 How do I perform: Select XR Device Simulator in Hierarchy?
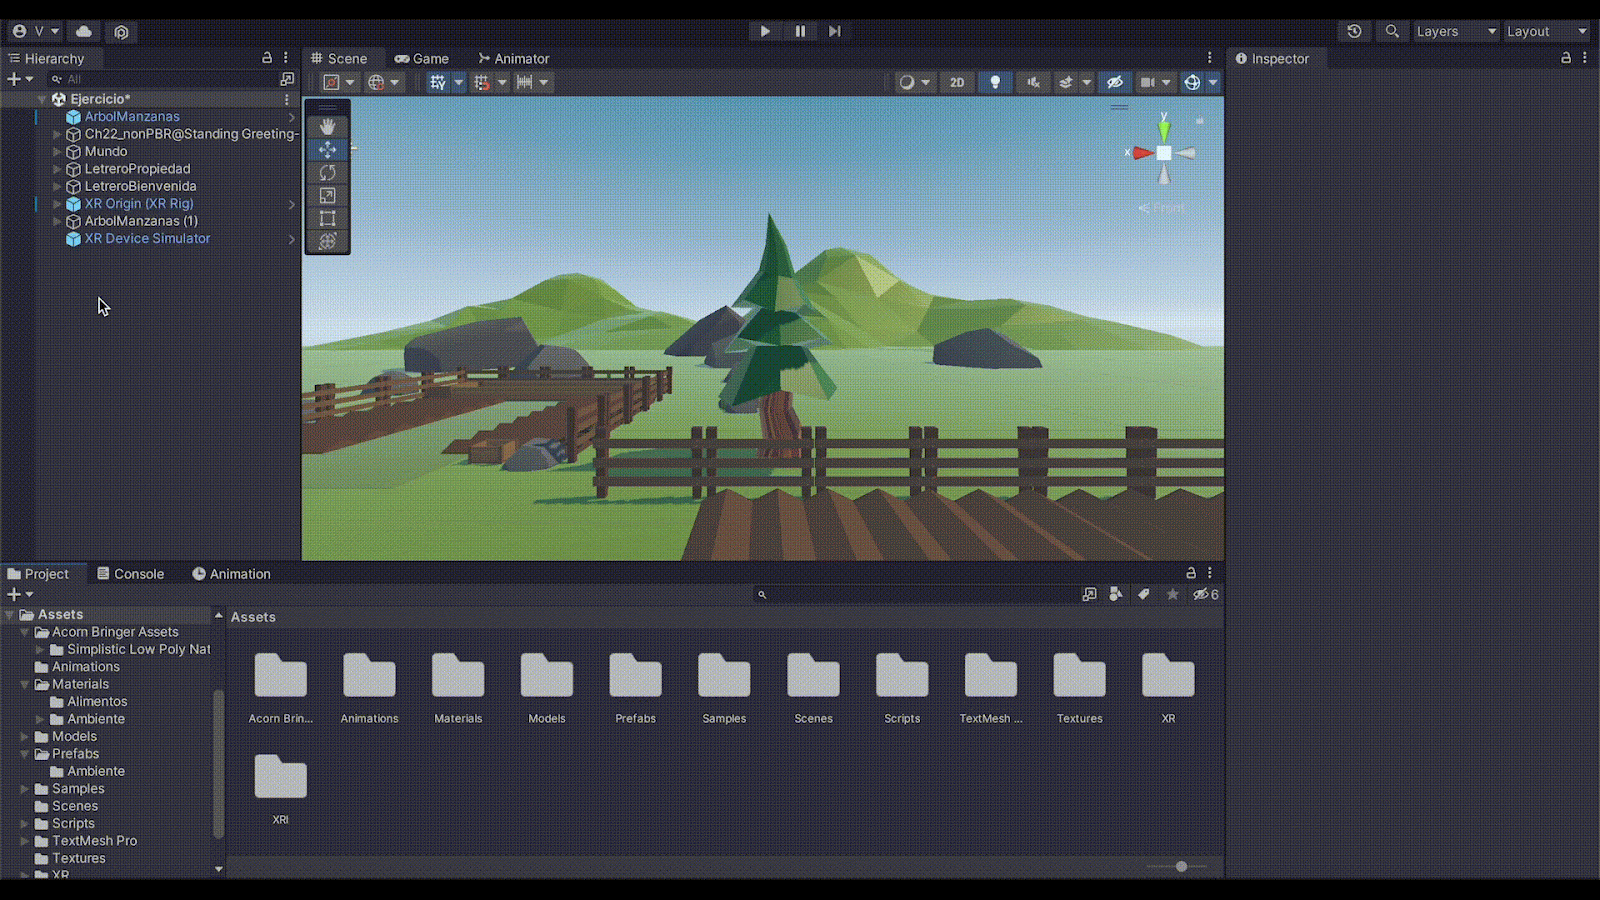147,238
